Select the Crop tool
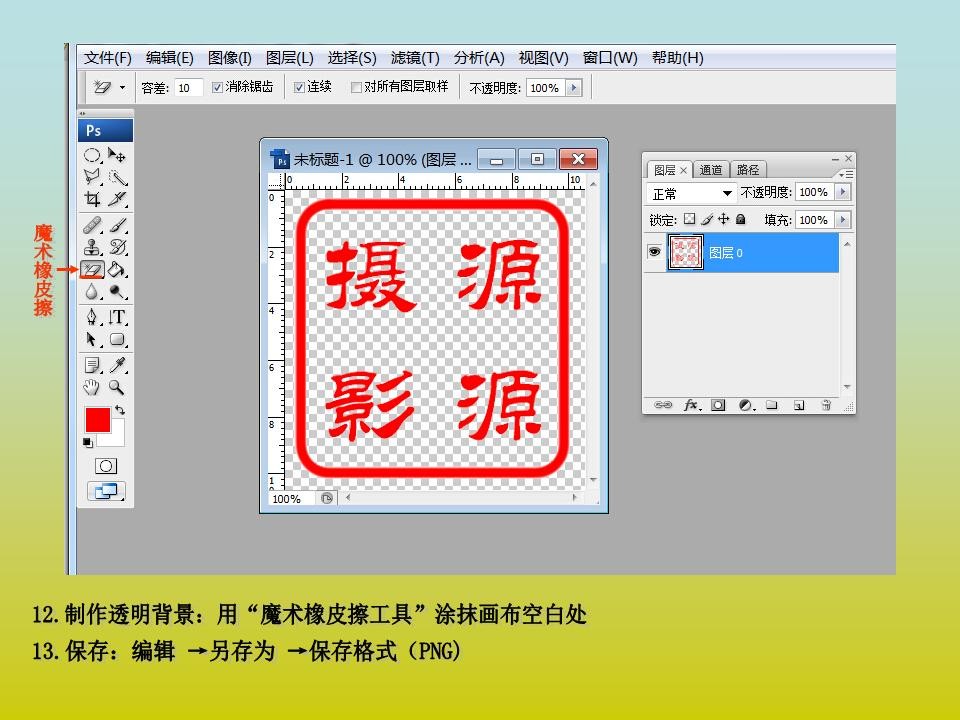 point(92,199)
